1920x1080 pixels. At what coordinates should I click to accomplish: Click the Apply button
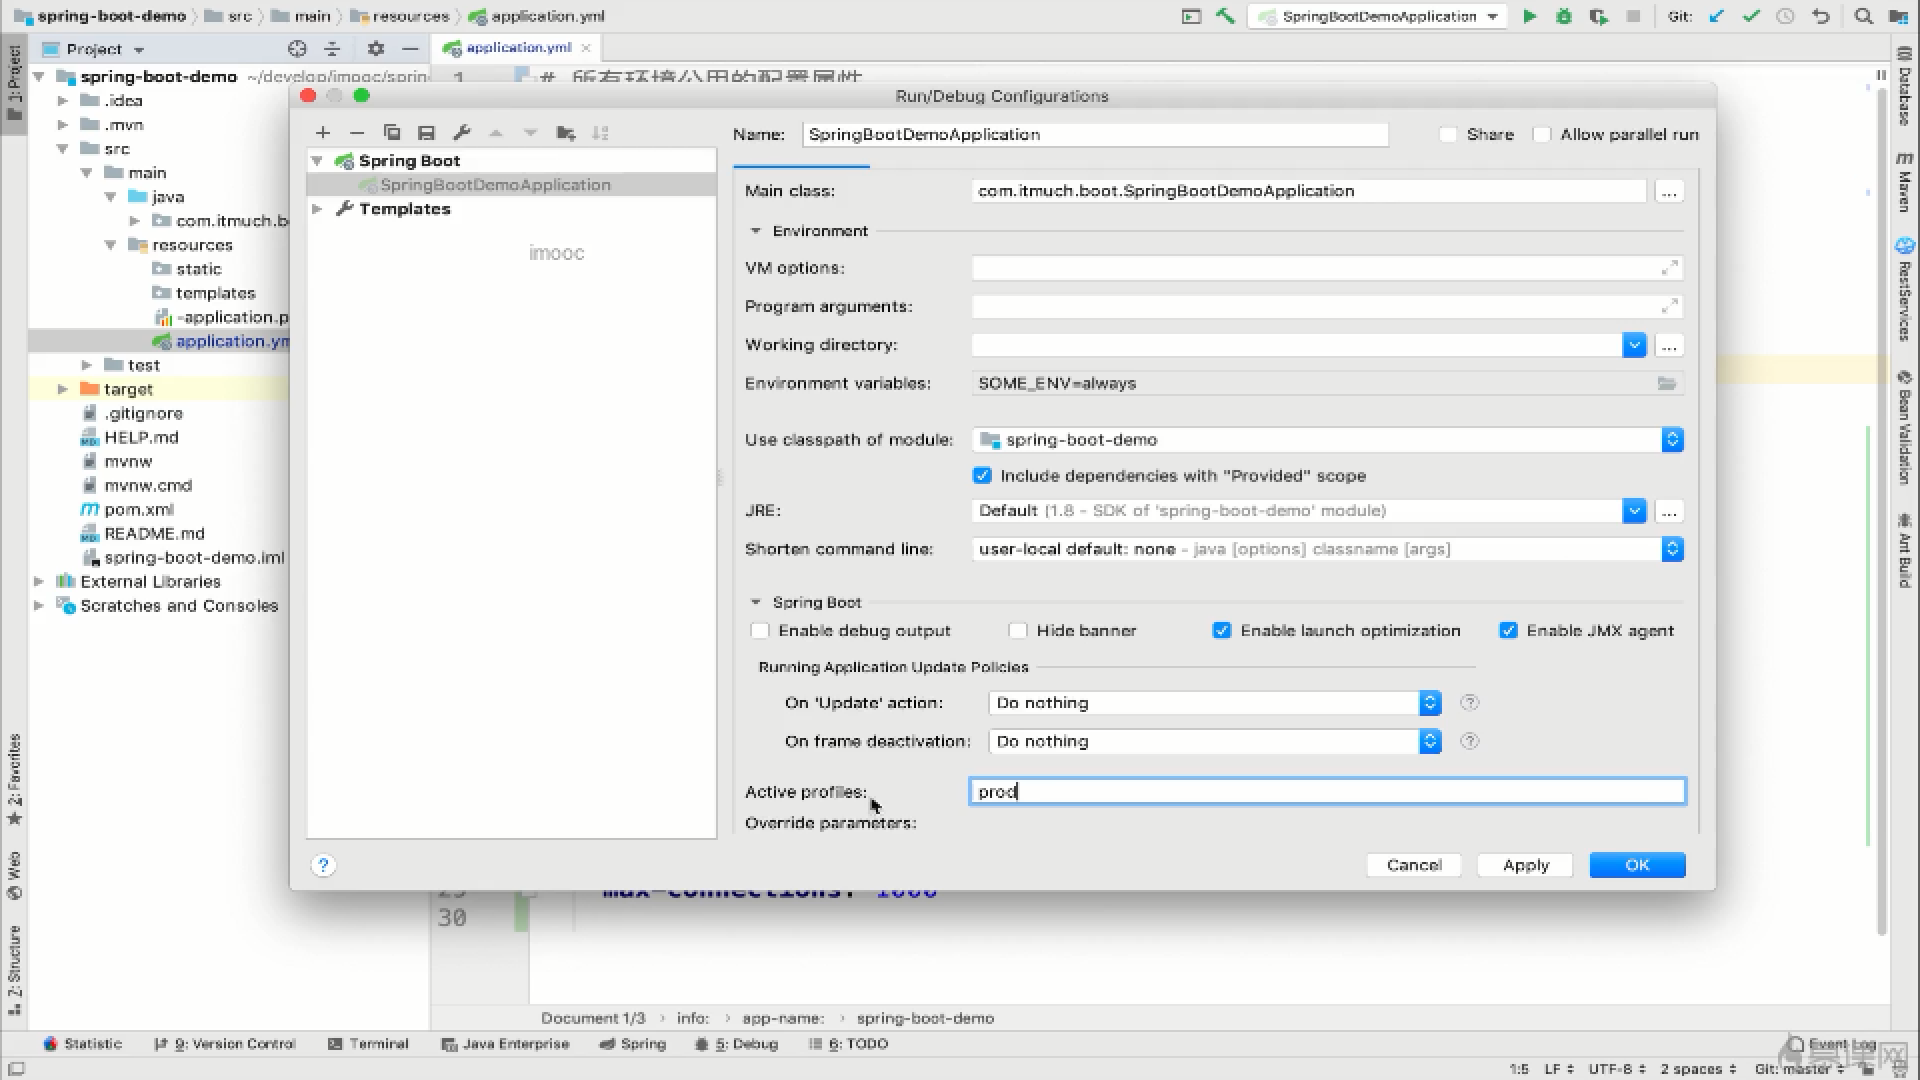(1526, 864)
